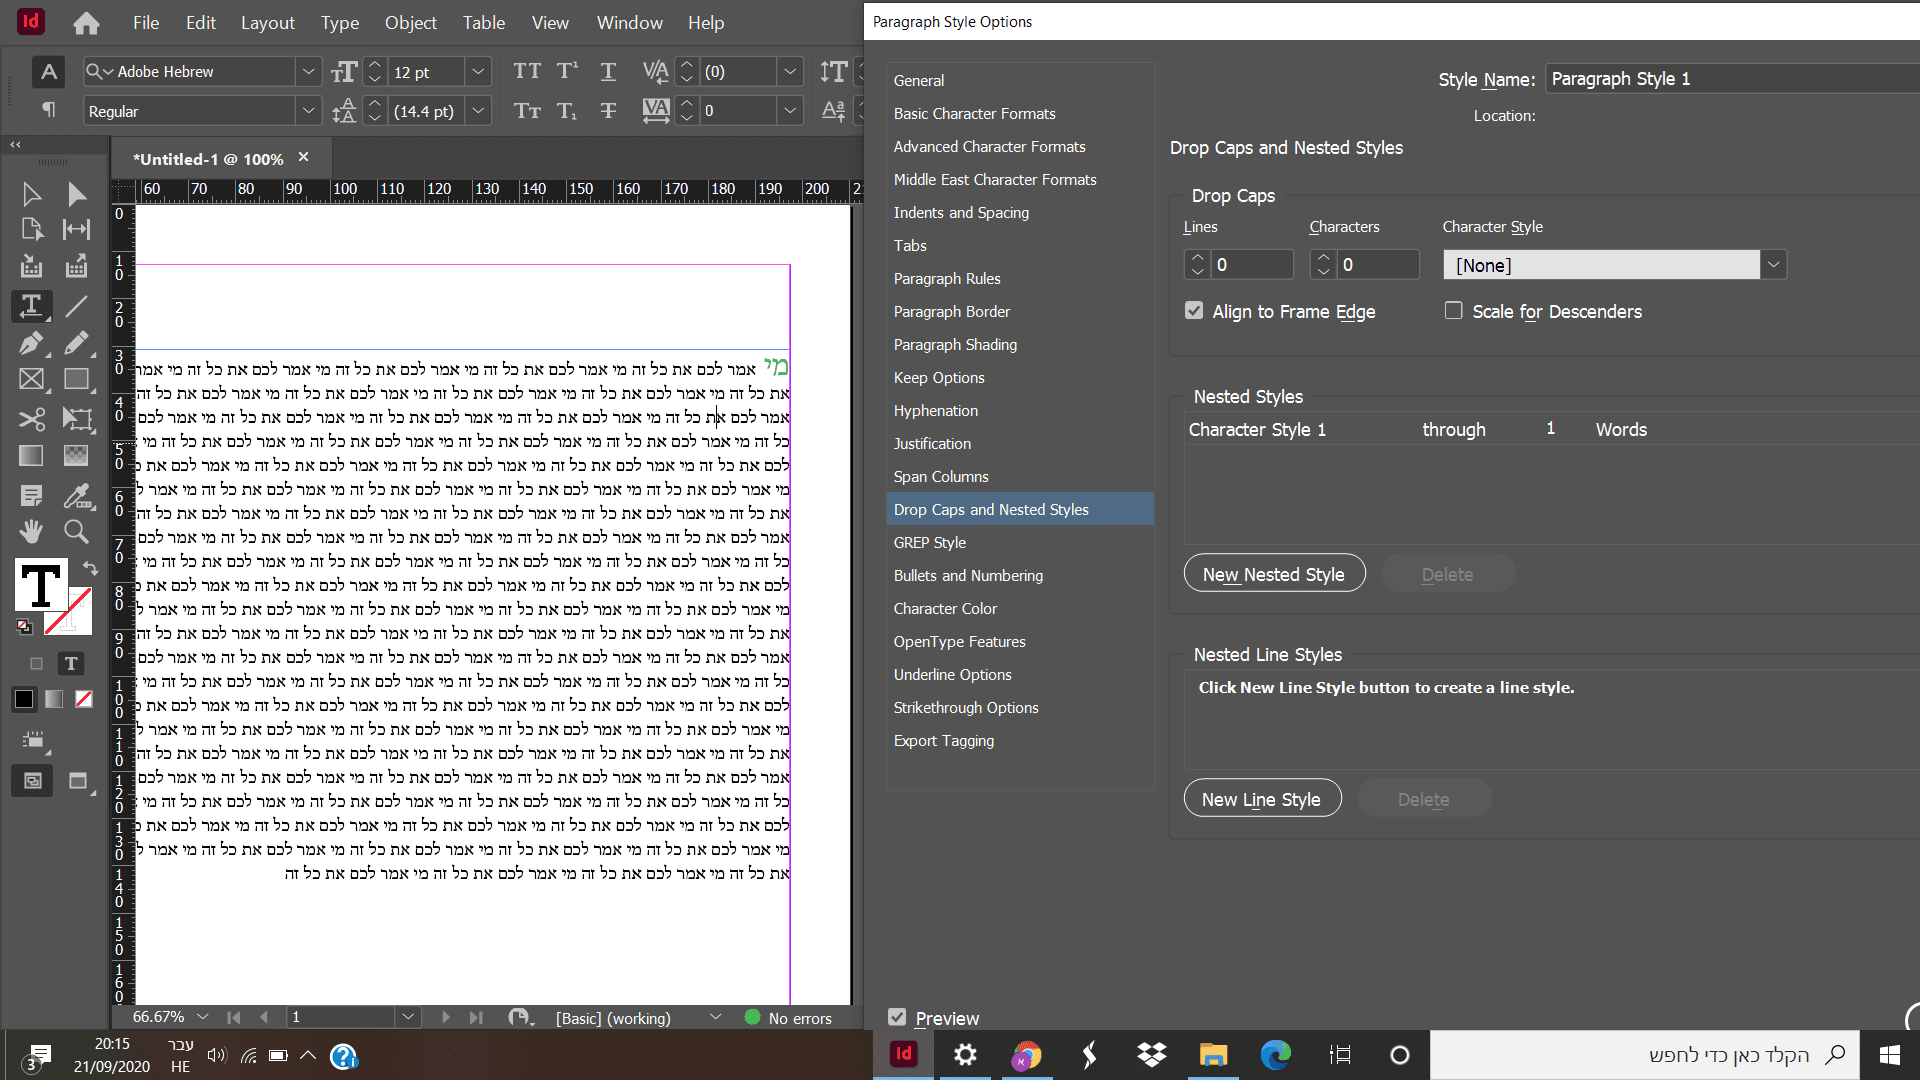Select the Zoom tool

pyautogui.click(x=76, y=530)
